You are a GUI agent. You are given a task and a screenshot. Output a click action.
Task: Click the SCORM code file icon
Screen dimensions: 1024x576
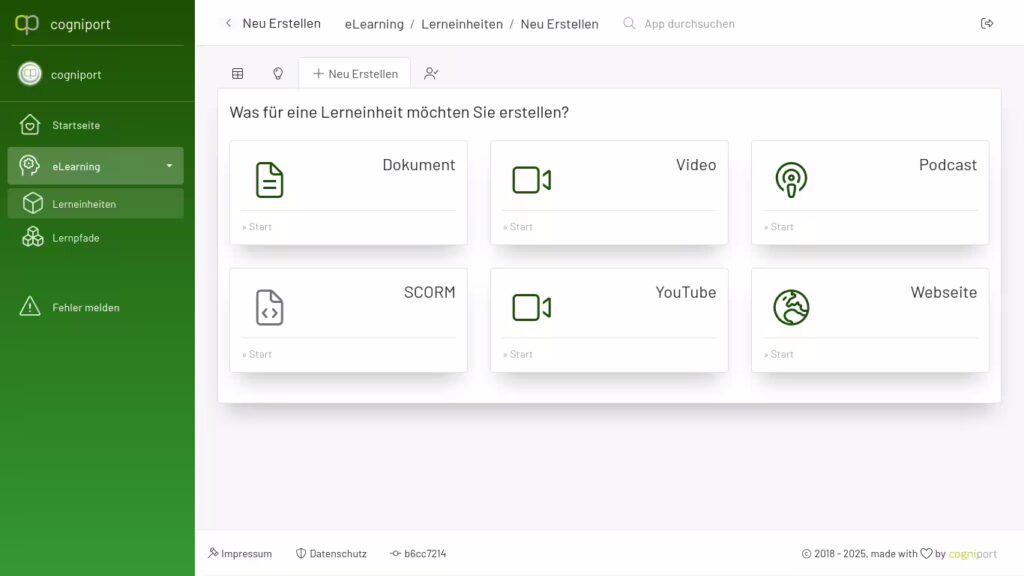tap(269, 307)
